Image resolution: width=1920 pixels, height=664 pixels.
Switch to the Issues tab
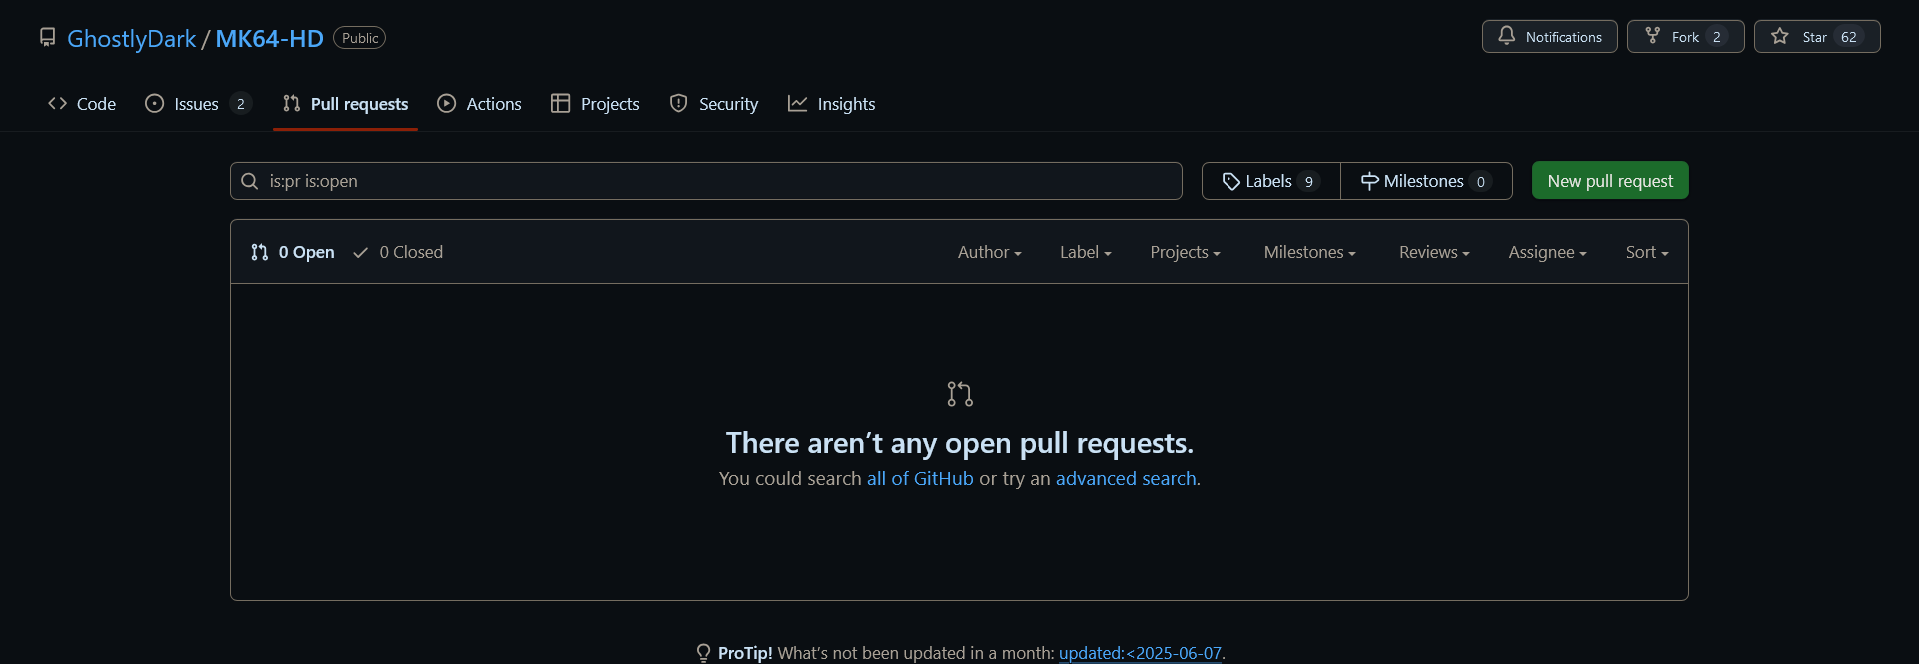click(x=198, y=104)
